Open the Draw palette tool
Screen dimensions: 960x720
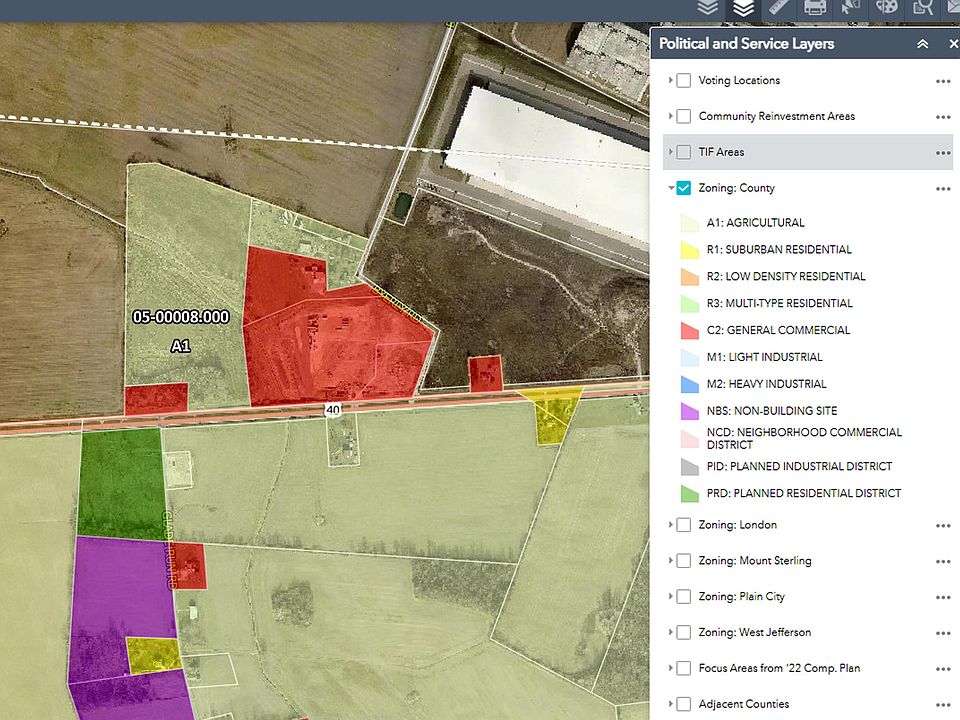887,8
